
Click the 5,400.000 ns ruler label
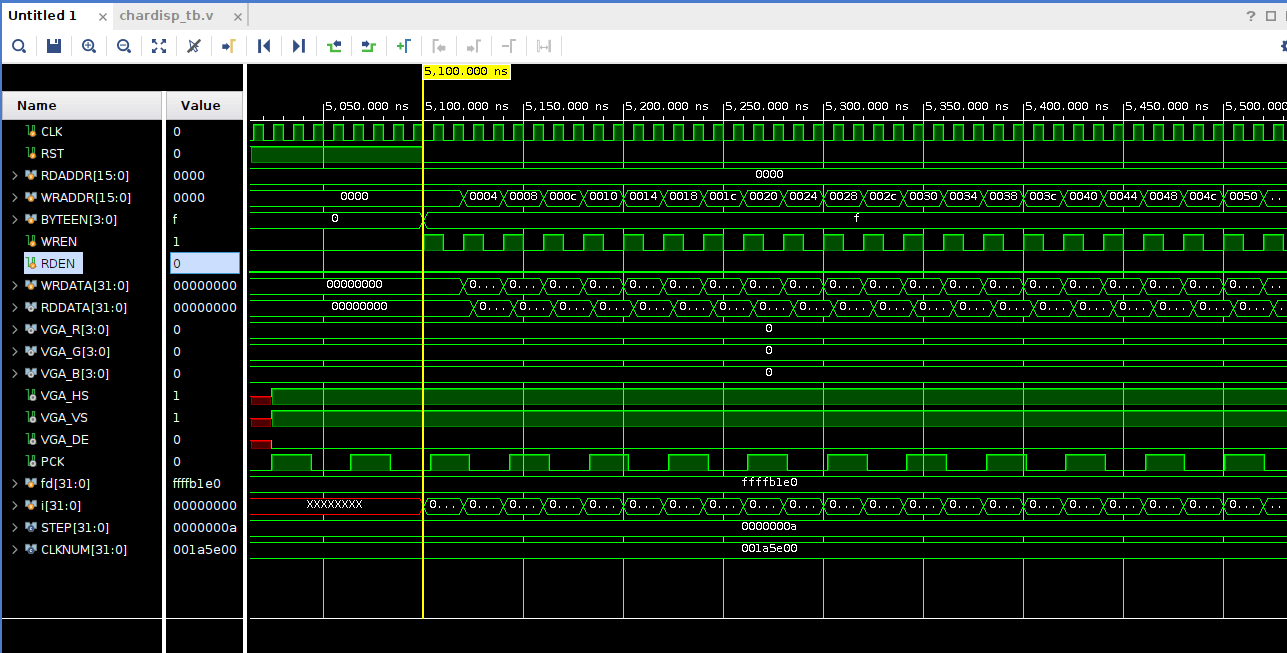[x=1066, y=105]
